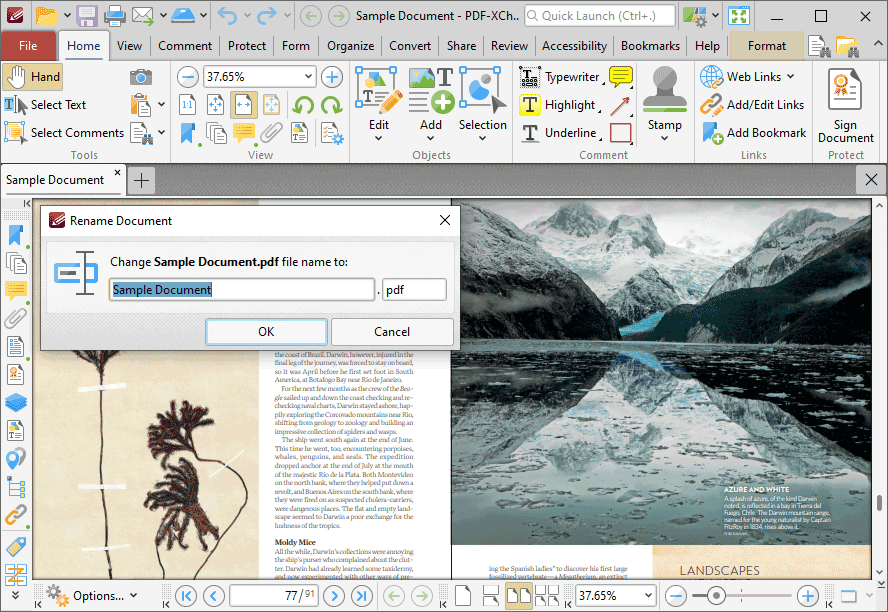Open the File menu
This screenshot has height=612, width=888.
pos(28,46)
